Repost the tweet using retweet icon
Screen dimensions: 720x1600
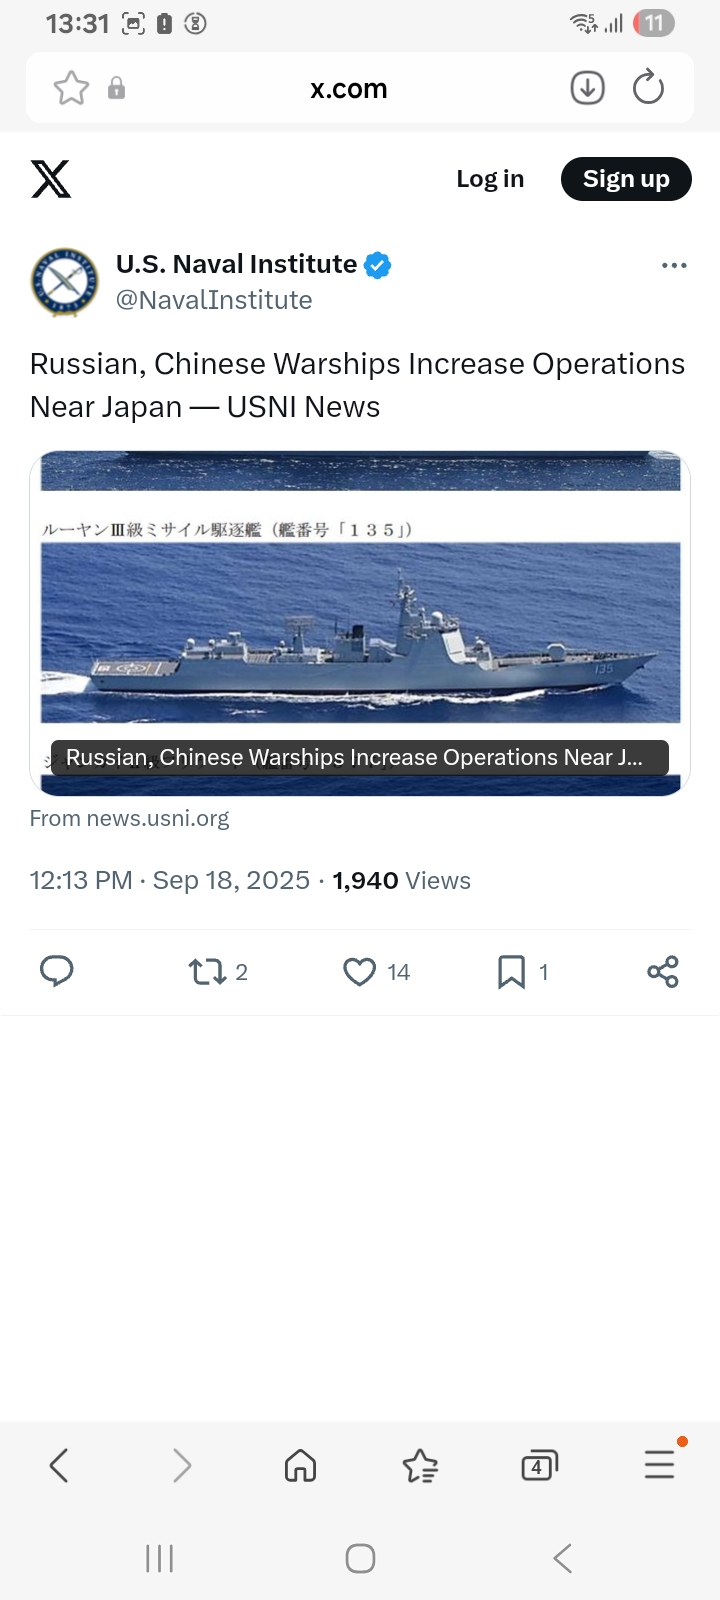pos(208,971)
